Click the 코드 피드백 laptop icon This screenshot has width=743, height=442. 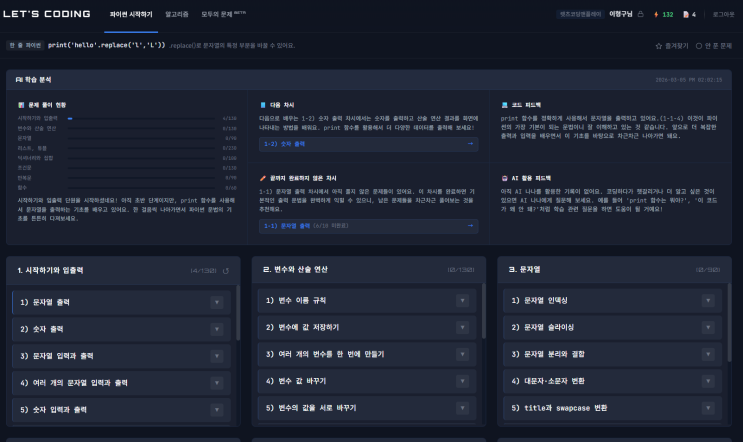coord(504,105)
